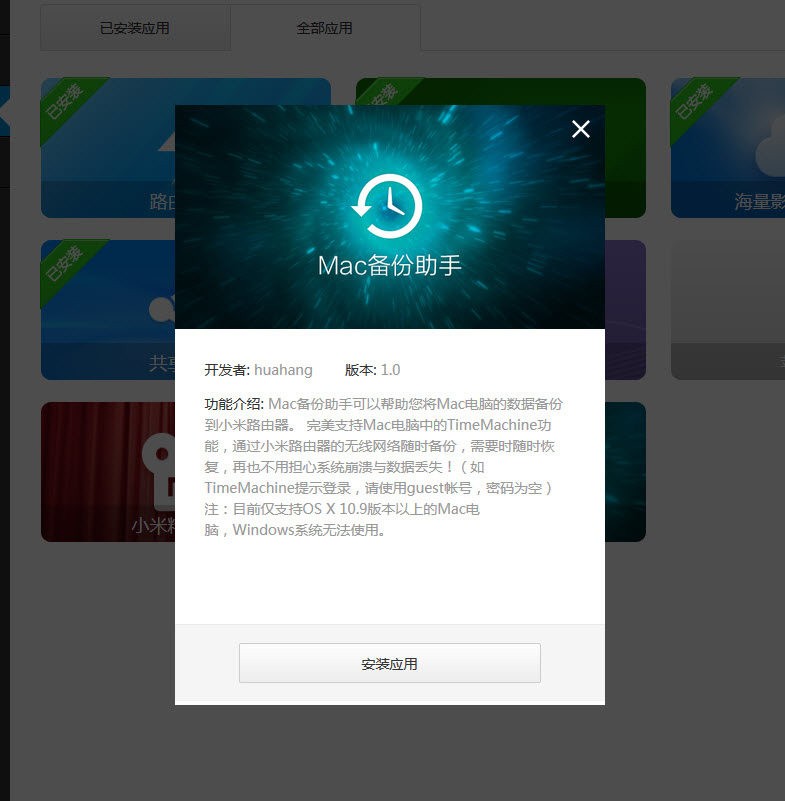
Task: Click the 已安装 ribbon on the 海量影 card
Action: click(695, 102)
